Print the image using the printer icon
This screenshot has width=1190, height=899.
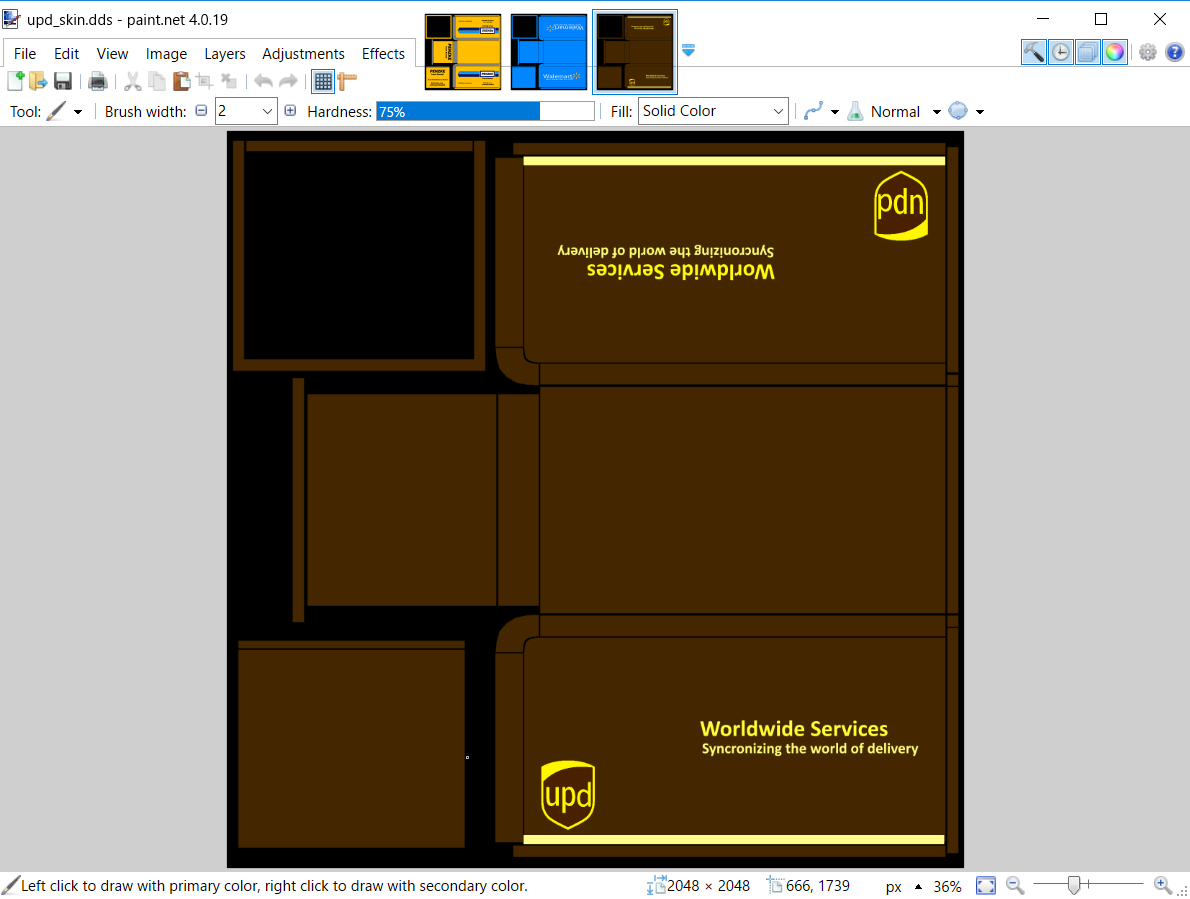97,80
